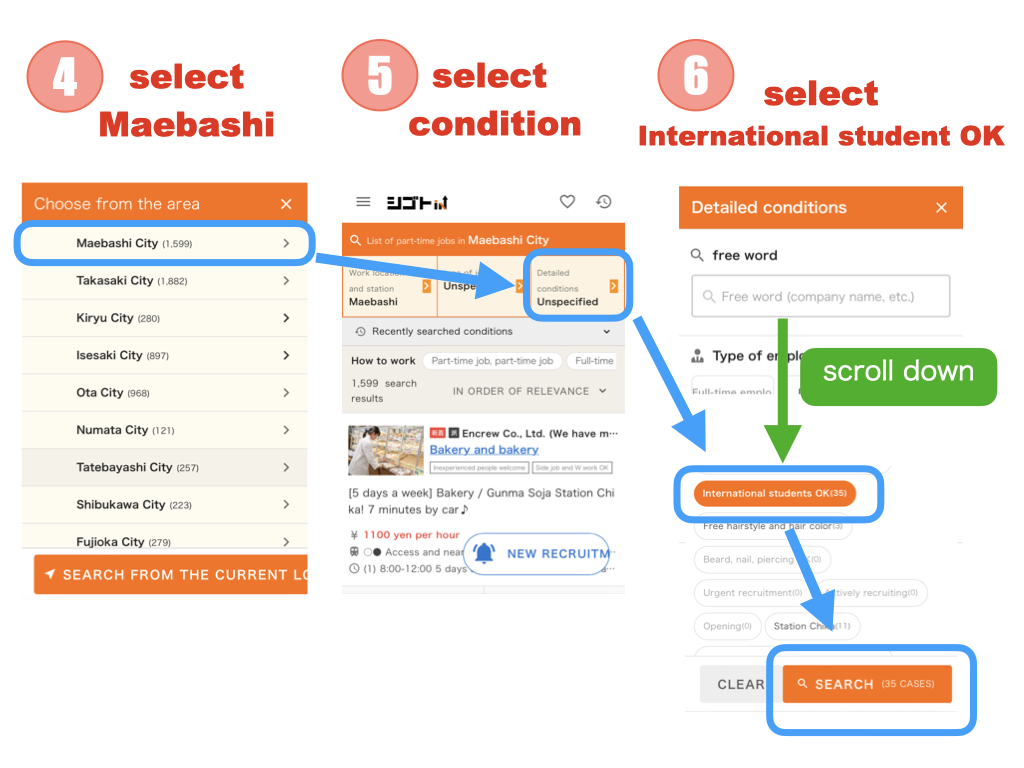This screenshot has height=768, width=1024.
Task: Close the Detailed conditions panel
Action: coord(941,208)
